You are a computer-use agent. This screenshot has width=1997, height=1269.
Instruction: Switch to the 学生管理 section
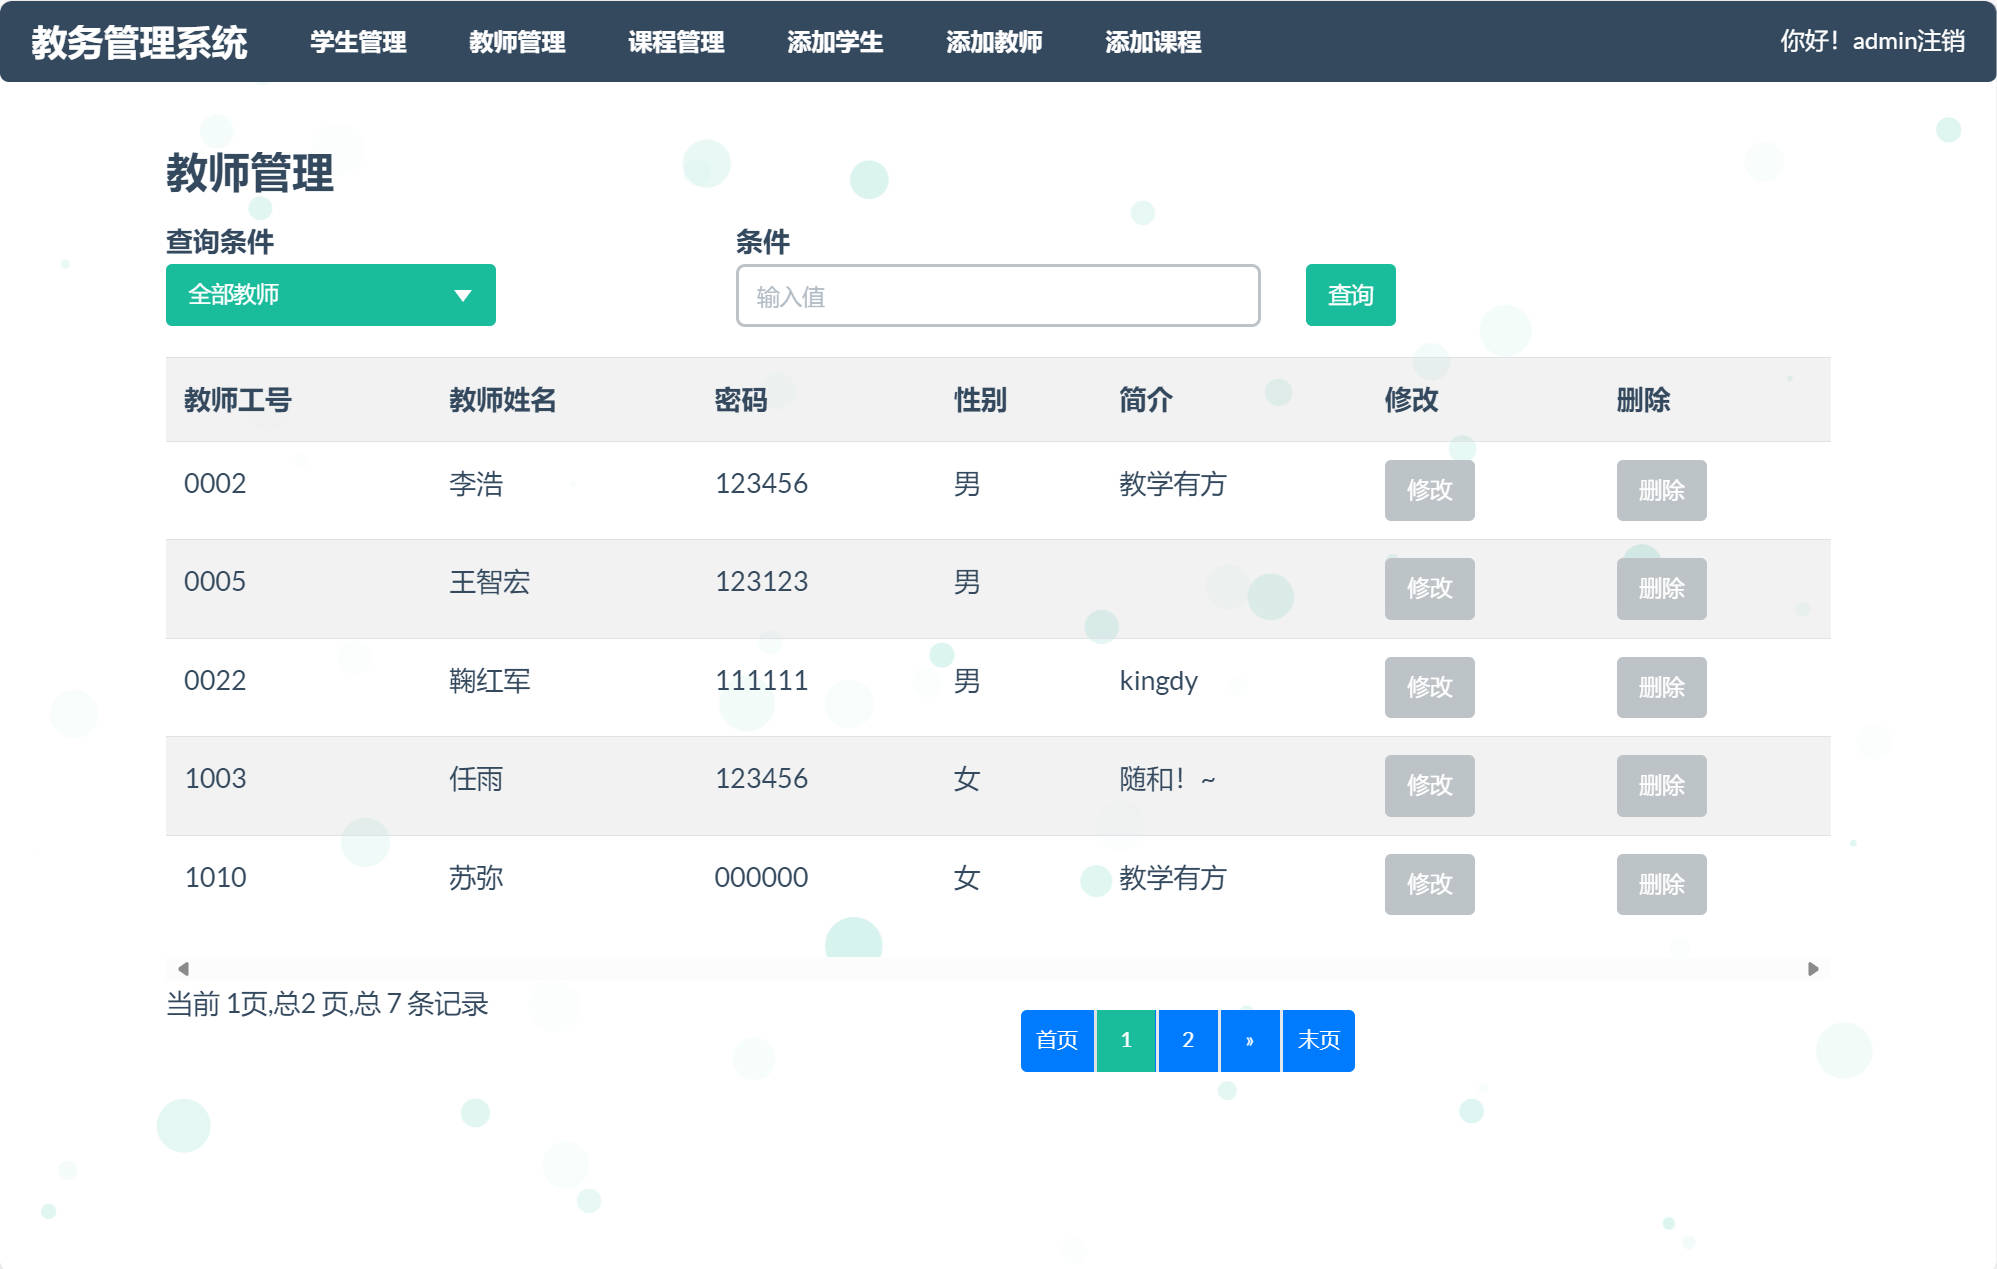(358, 43)
